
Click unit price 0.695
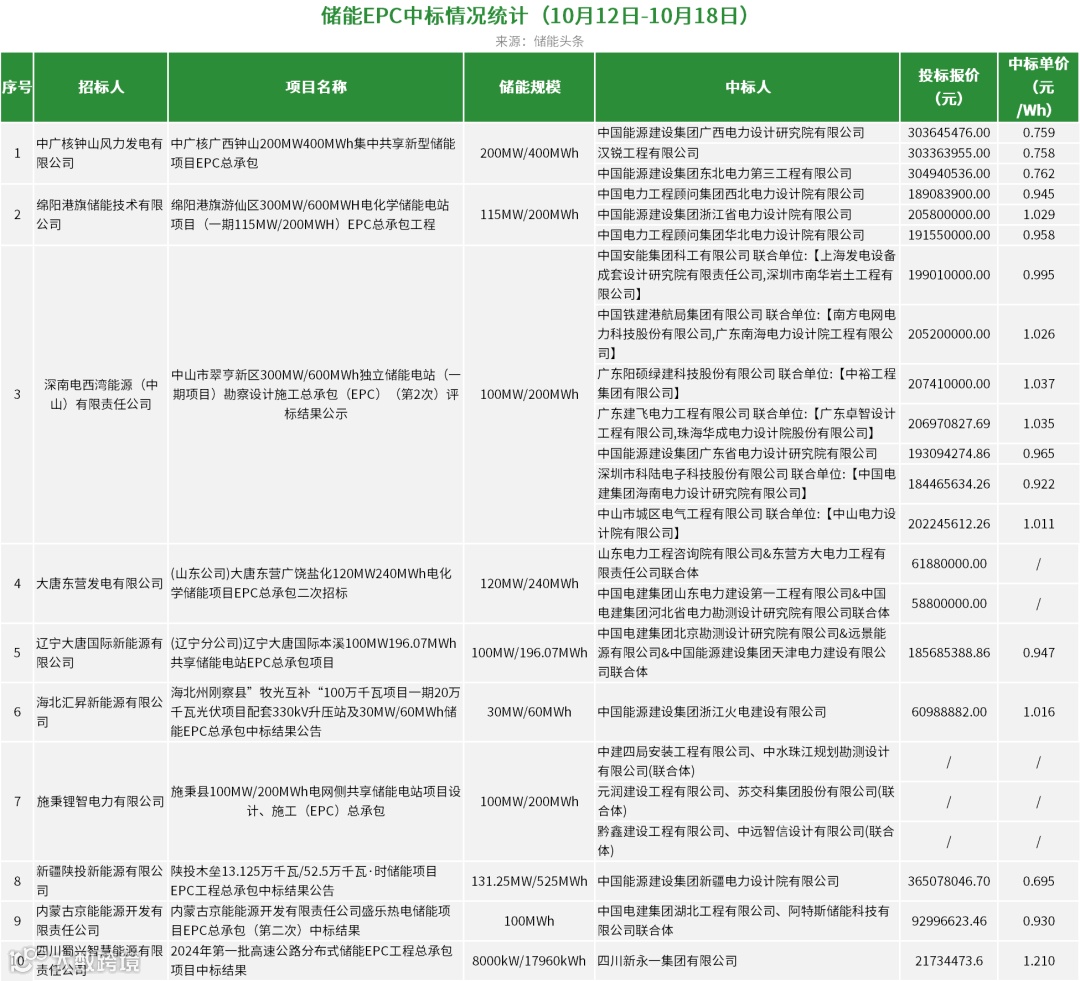(x=1039, y=881)
